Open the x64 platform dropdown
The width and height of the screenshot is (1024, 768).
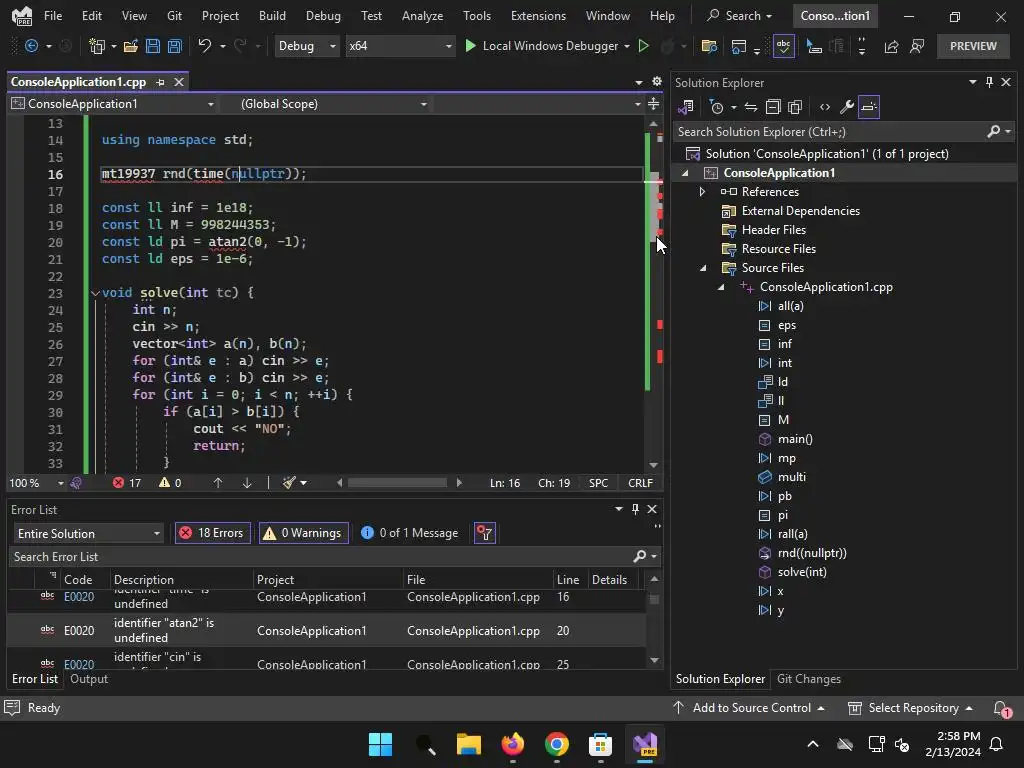tap(400, 46)
